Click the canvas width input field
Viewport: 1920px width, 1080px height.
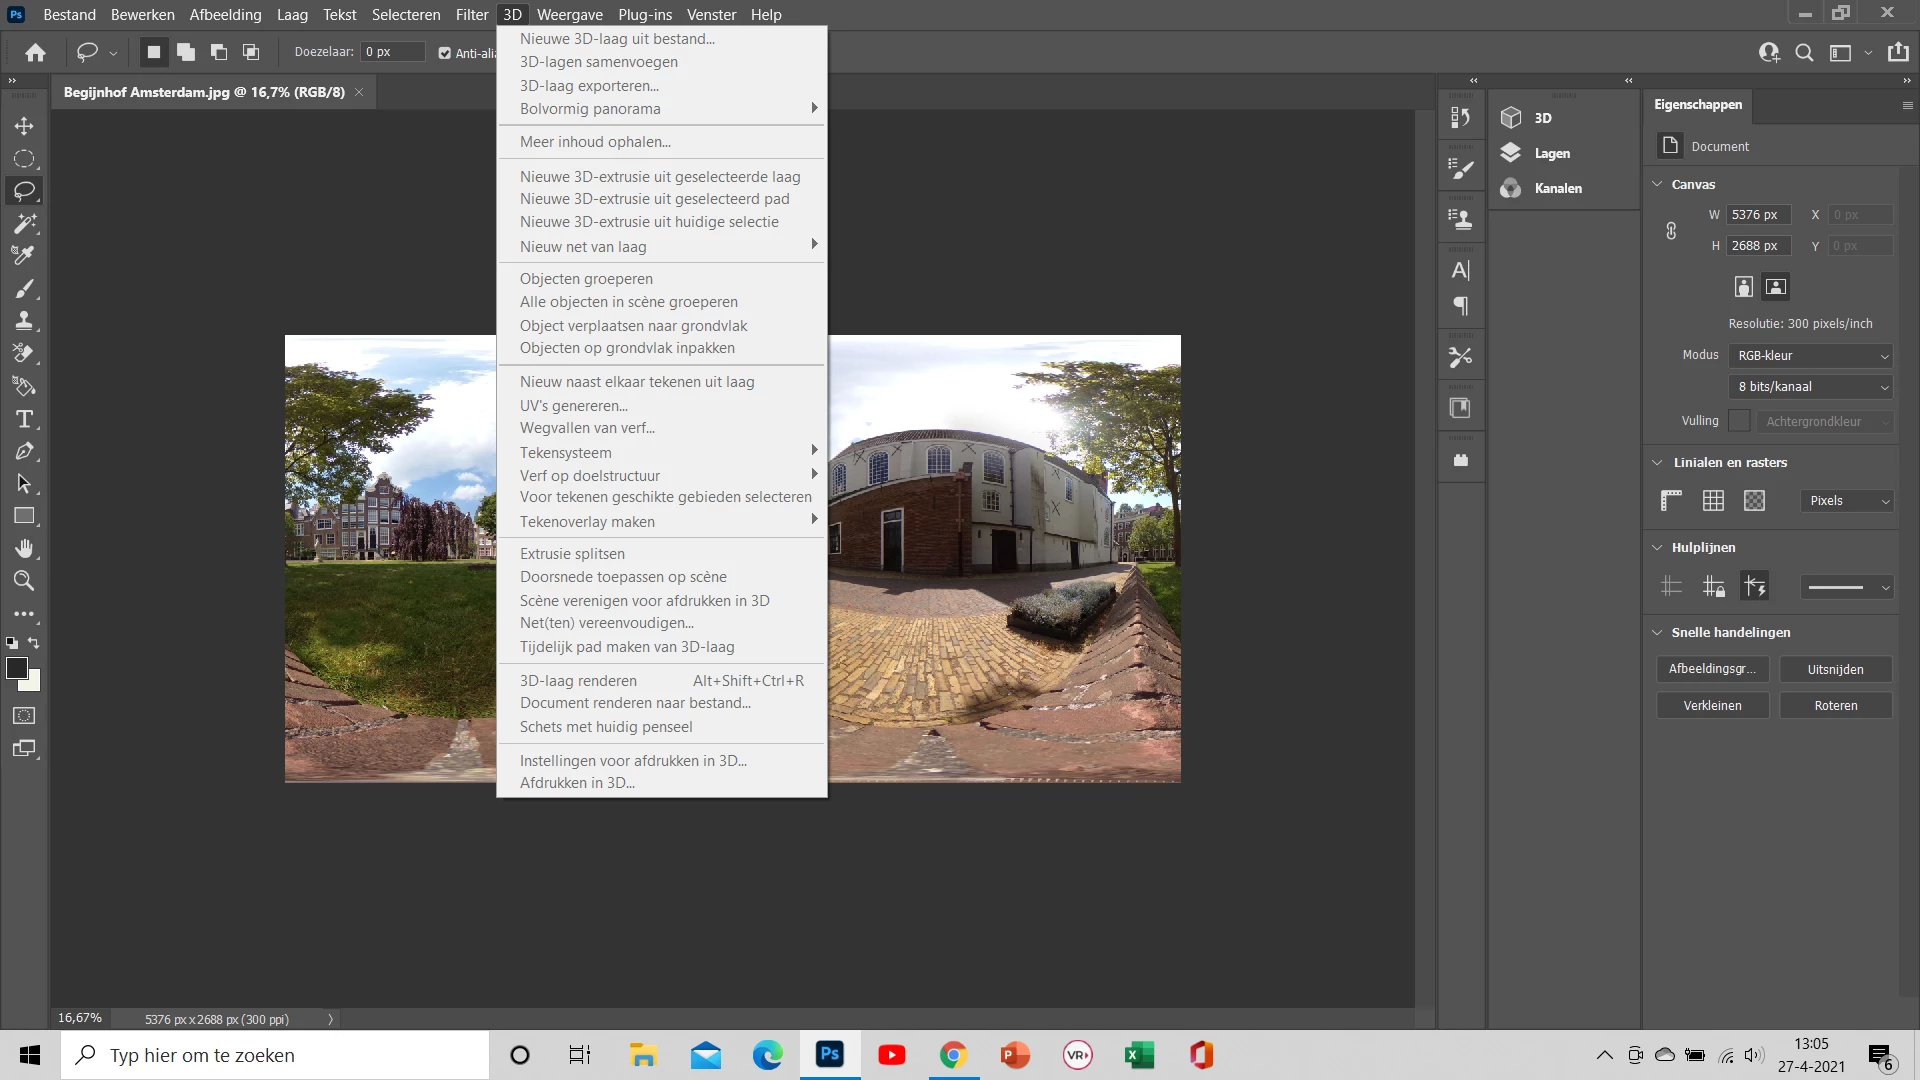point(1759,215)
